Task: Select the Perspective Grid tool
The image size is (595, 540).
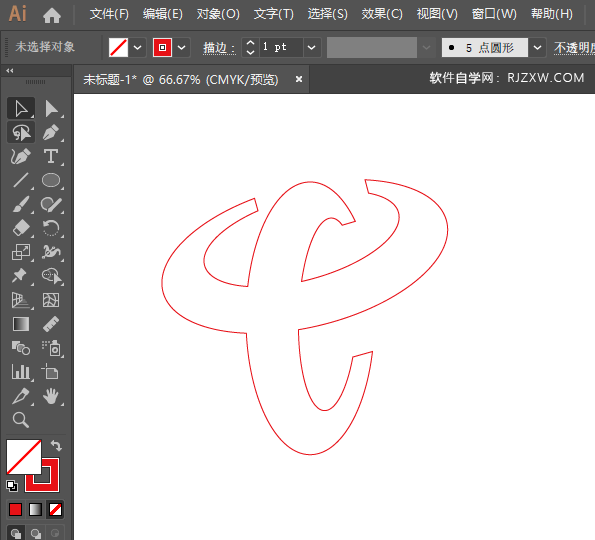Action: [21, 300]
